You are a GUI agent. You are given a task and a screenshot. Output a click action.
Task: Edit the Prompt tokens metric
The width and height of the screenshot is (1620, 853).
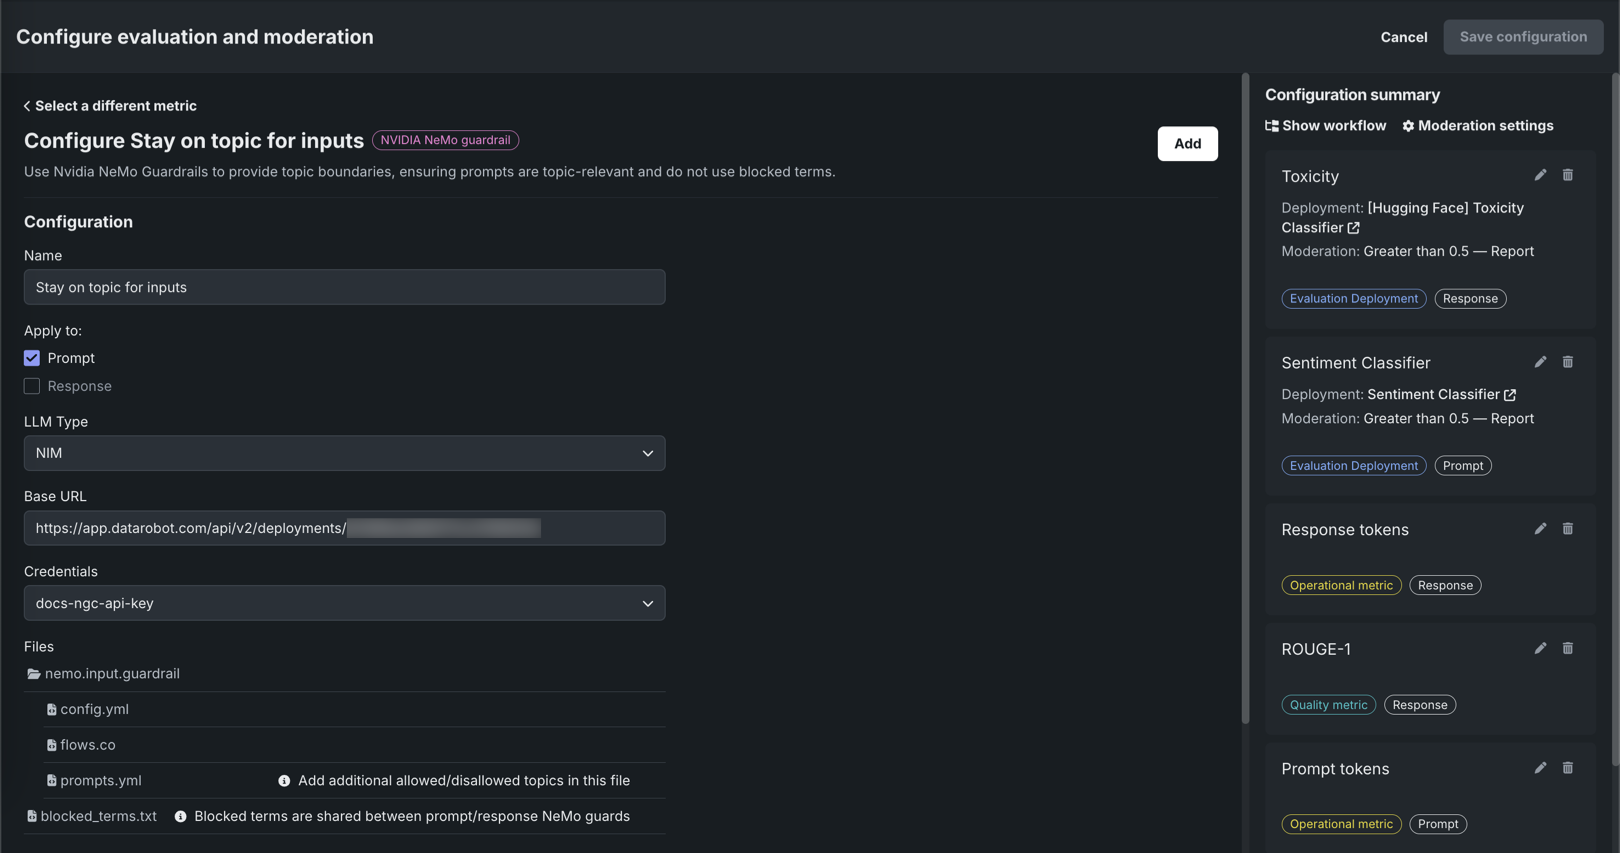point(1540,768)
